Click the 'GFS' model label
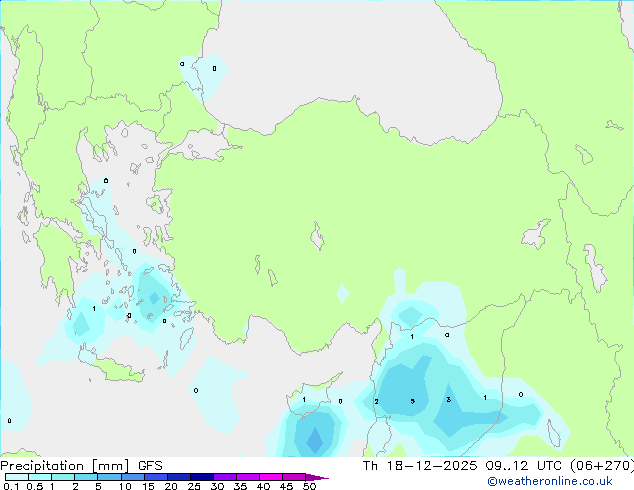 (150, 466)
